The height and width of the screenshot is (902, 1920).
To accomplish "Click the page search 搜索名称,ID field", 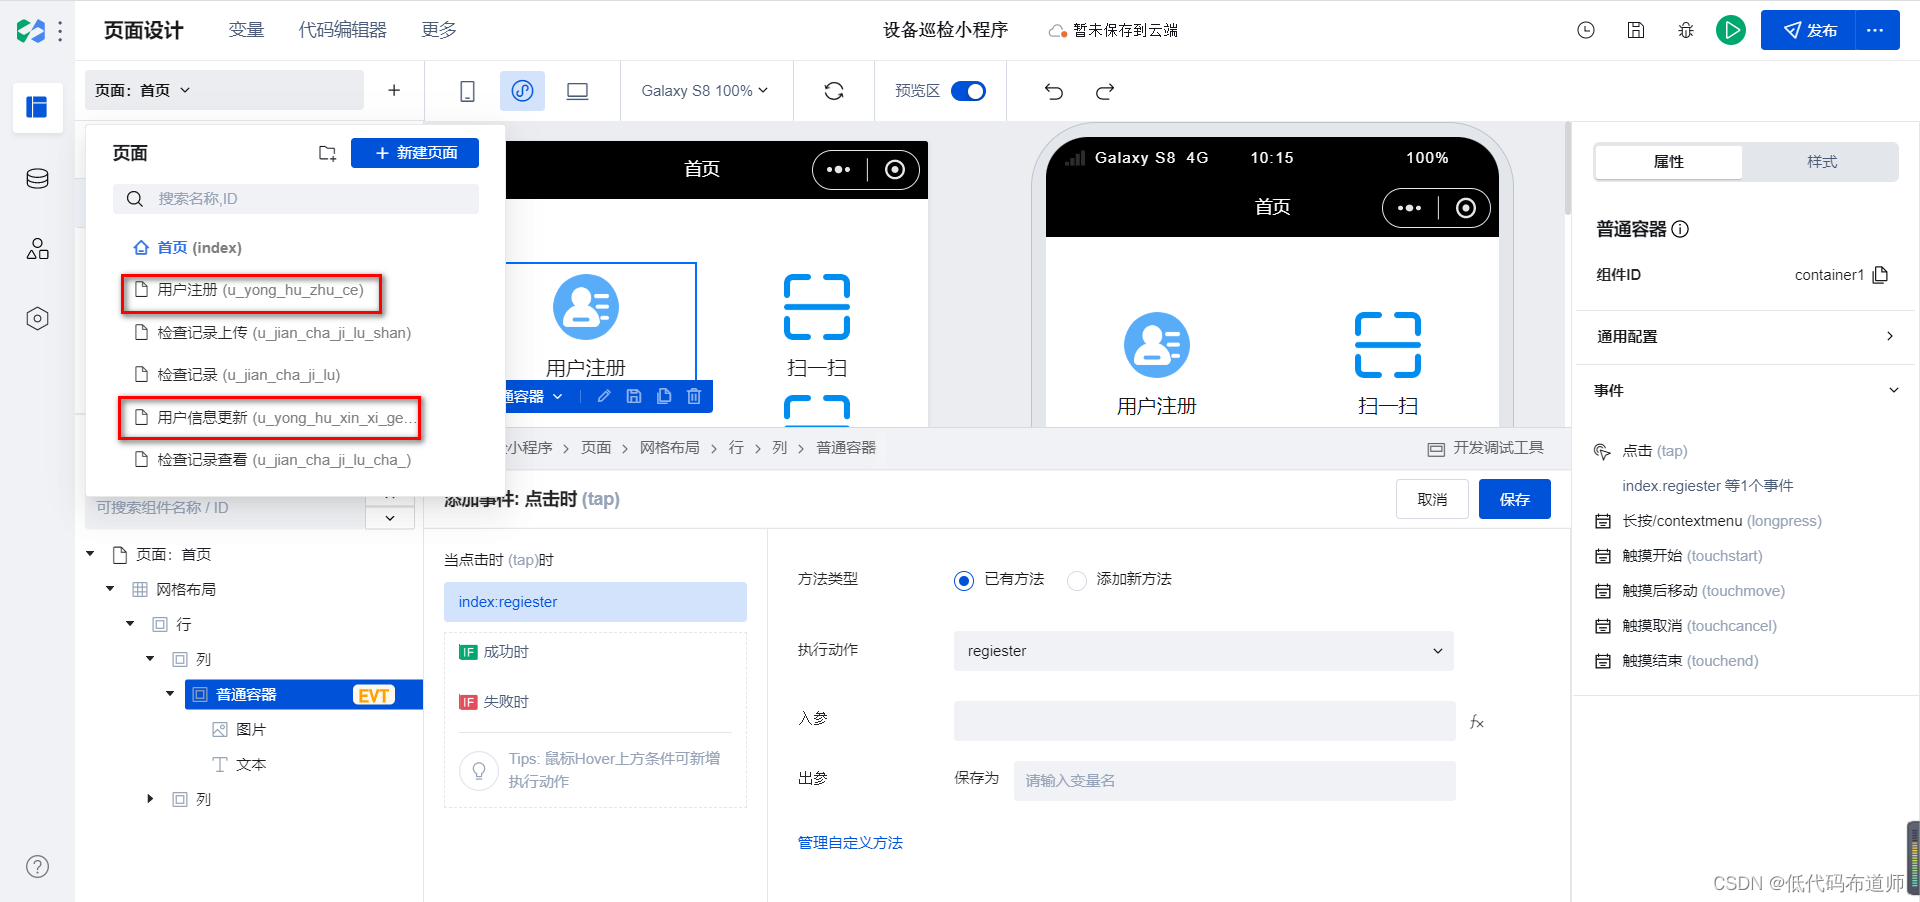I will tap(296, 199).
